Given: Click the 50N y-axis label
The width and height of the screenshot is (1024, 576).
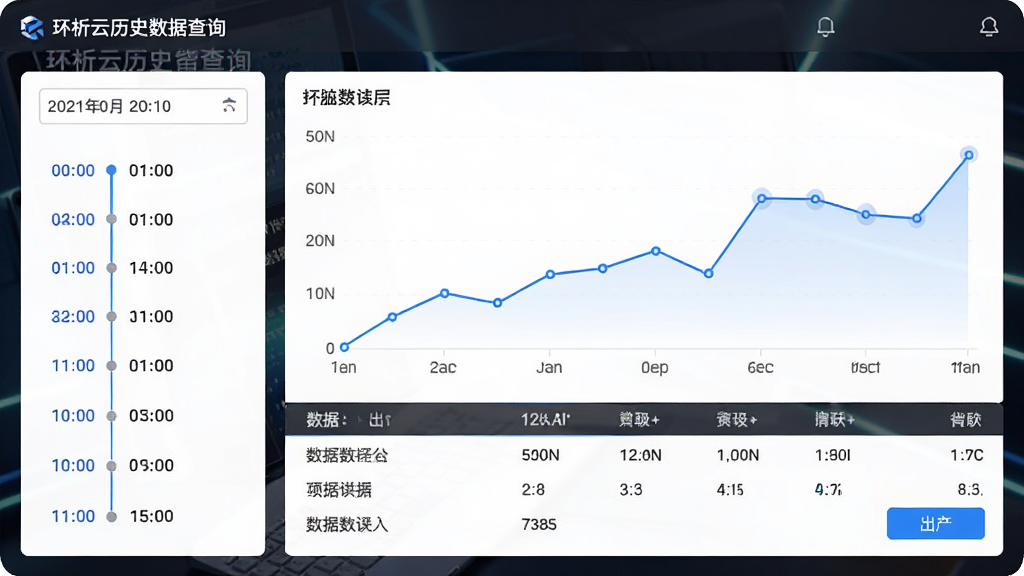Looking at the screenshot, I should pos(320,136).
